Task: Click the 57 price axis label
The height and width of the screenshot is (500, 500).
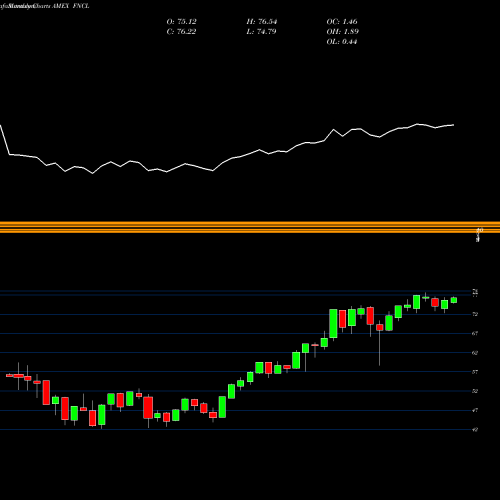Action: [475, 372]
